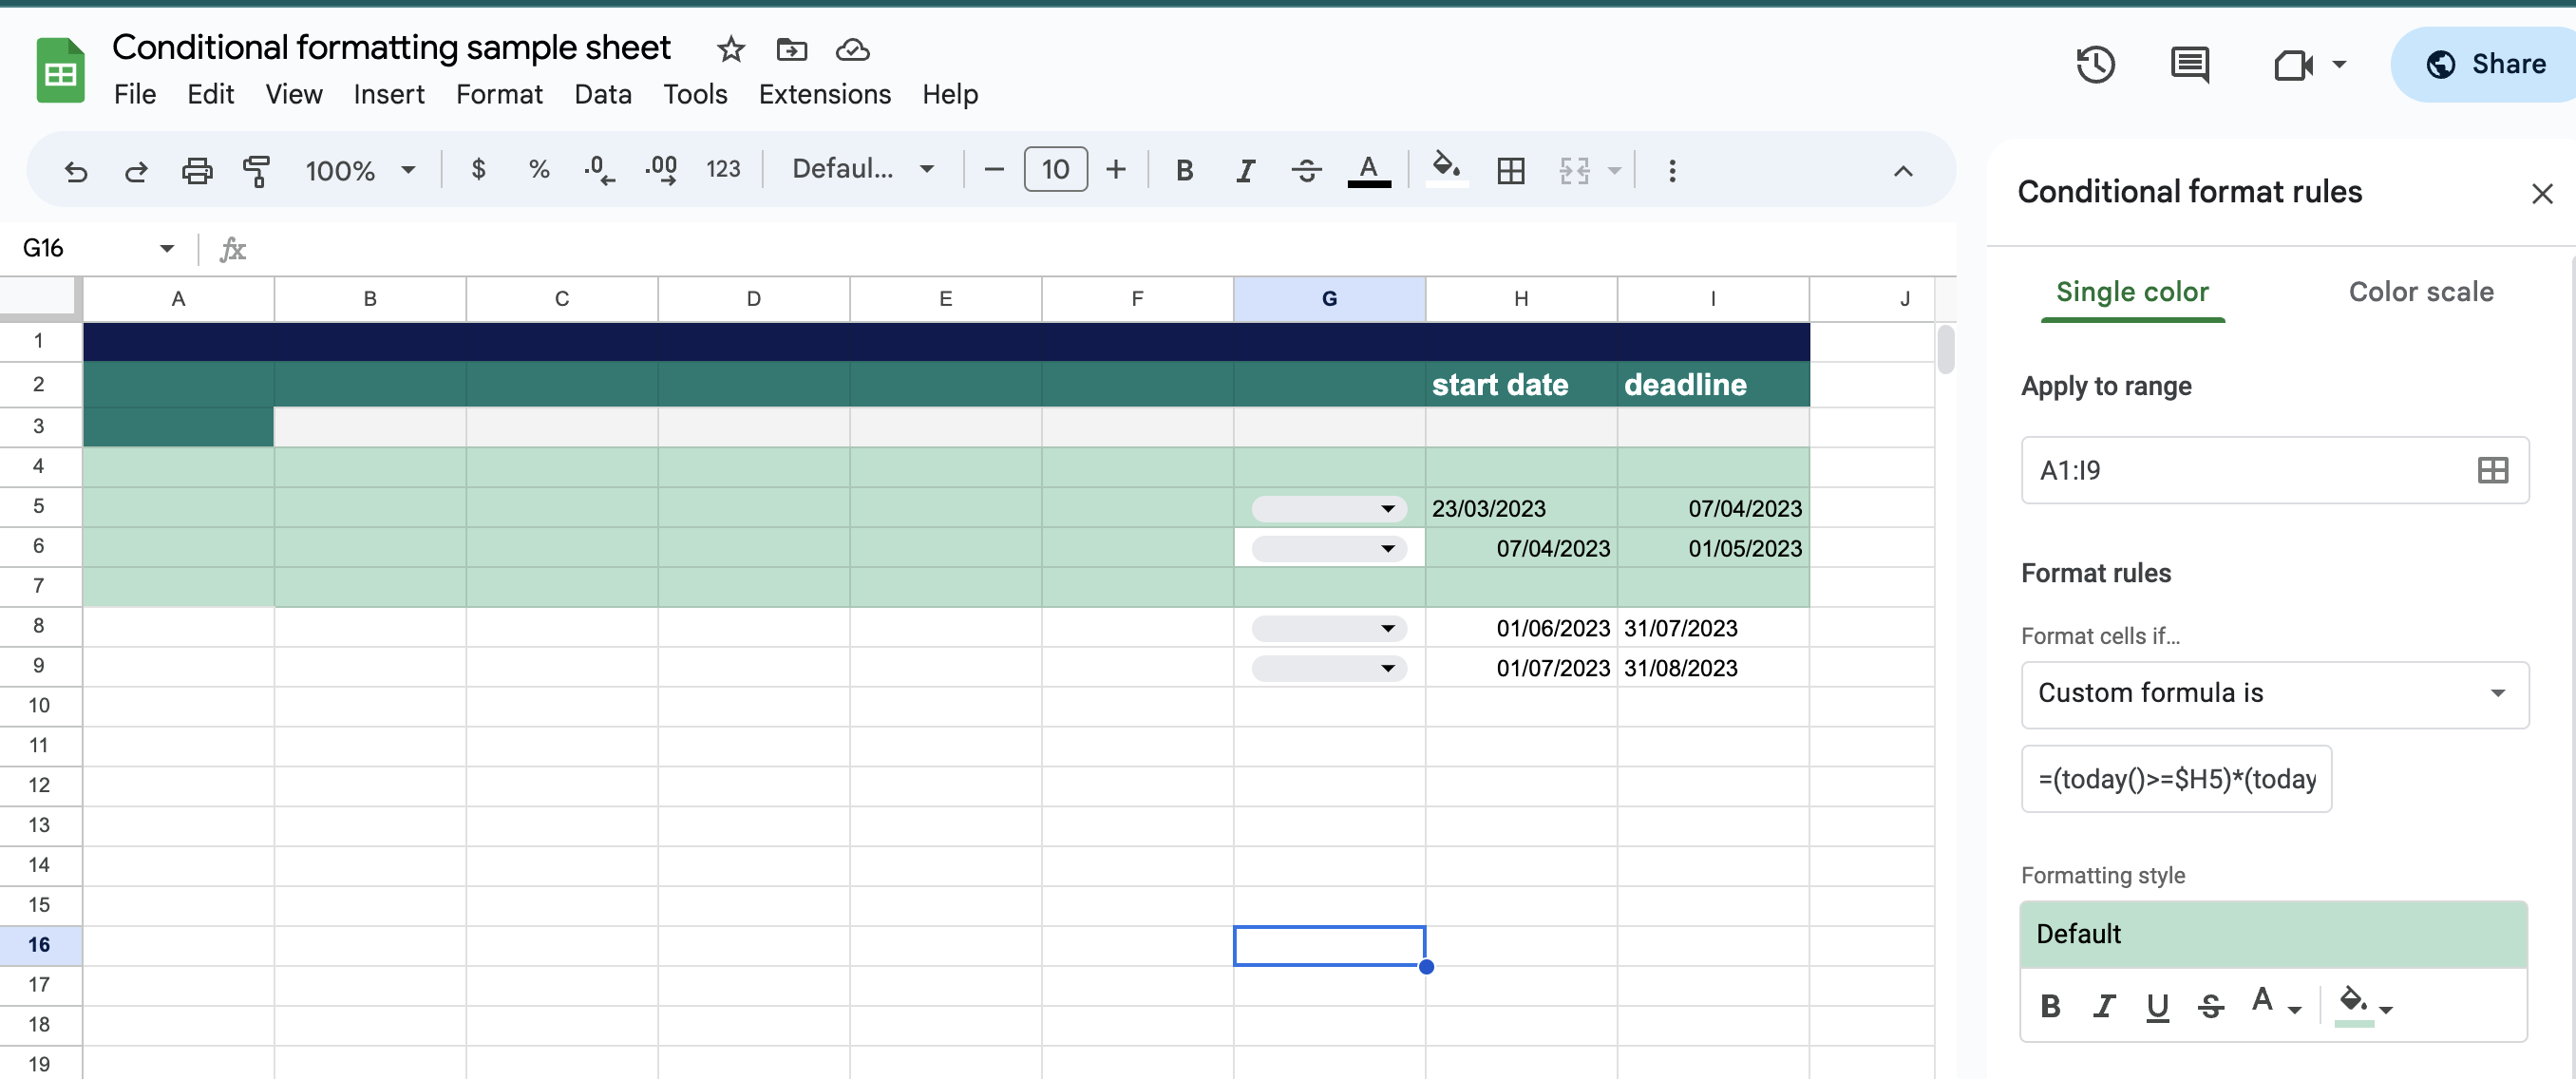Select the paint format tool
This screenshot has height=1079, width=2576.
[x=256, y=171]
